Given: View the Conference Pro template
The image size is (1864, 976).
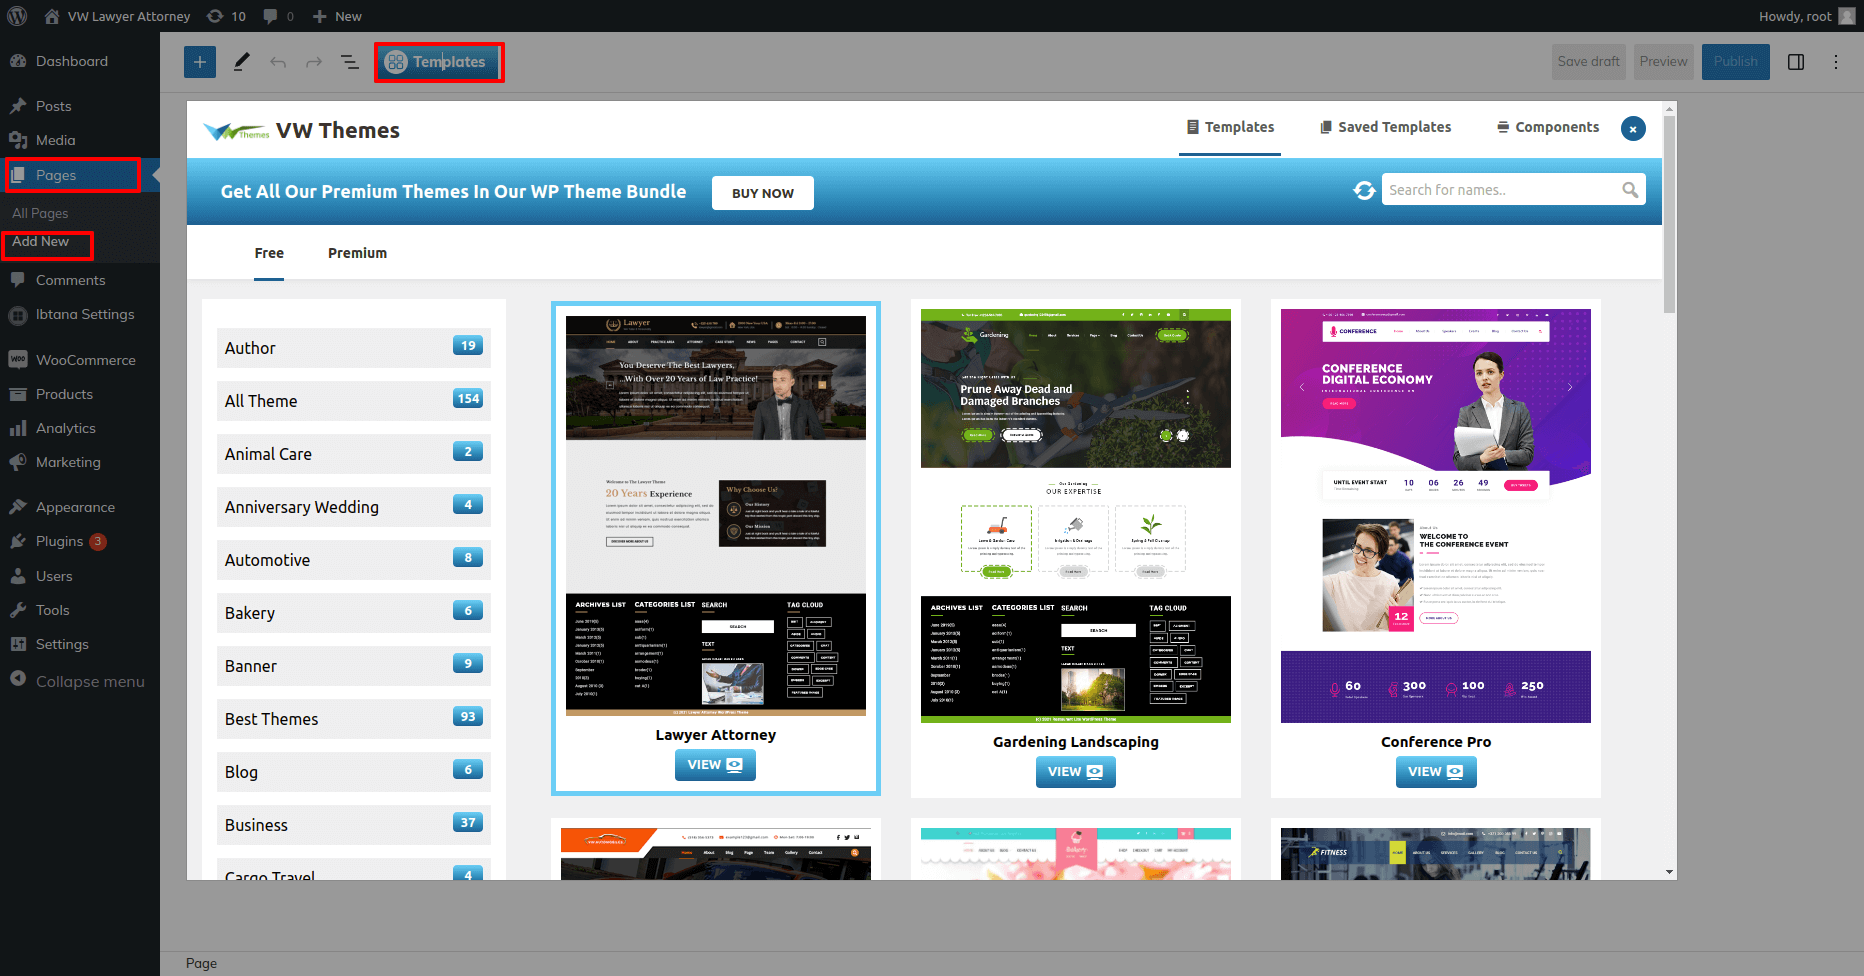Looking at the screenshot, I should click(1435, 772).
